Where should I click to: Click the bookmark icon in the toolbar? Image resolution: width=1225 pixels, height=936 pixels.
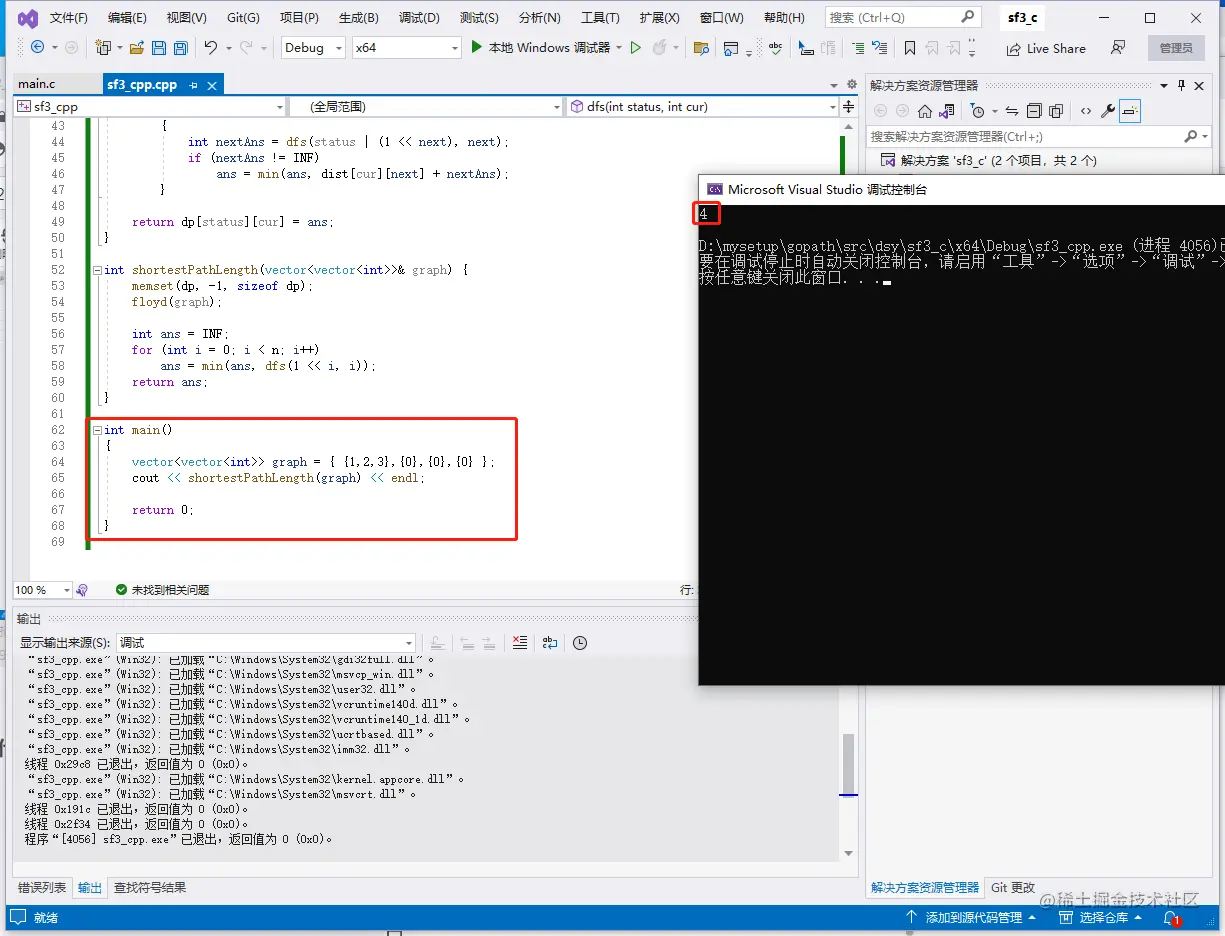(x=909, y=47)
